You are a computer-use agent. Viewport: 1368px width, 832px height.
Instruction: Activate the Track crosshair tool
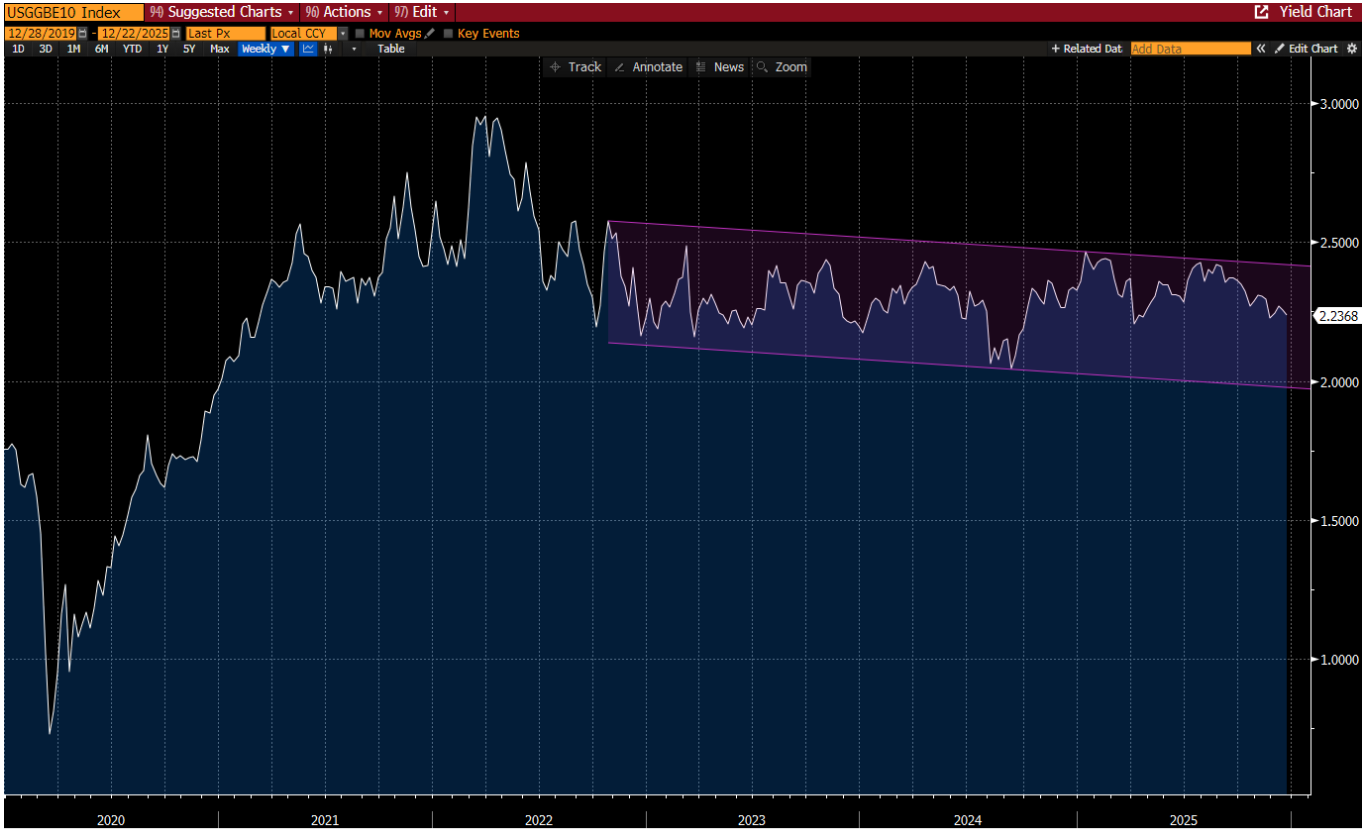point(575,67)
